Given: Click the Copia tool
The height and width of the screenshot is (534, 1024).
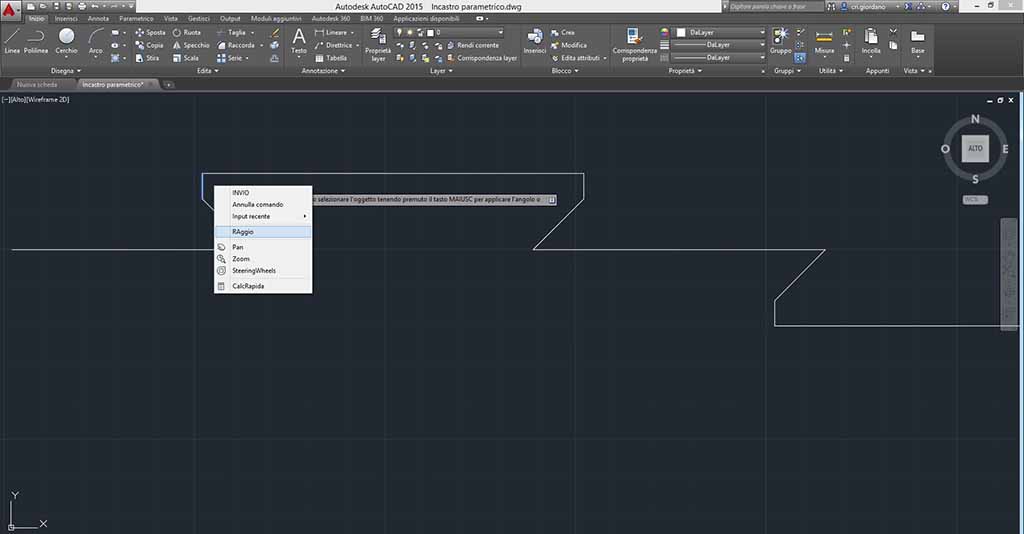Looking at the screenshot, I should point(150,45).
